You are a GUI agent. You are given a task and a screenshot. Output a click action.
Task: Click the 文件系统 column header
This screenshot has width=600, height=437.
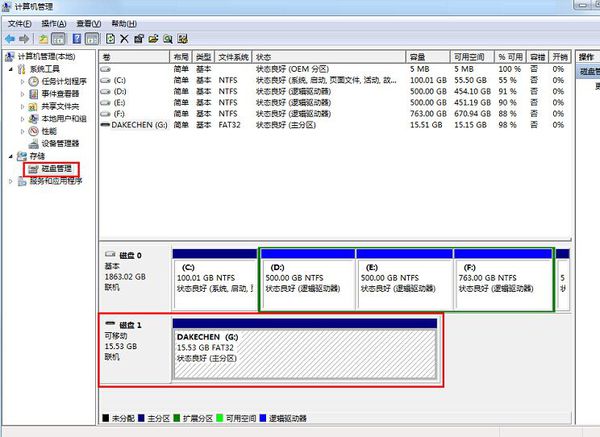233,57
